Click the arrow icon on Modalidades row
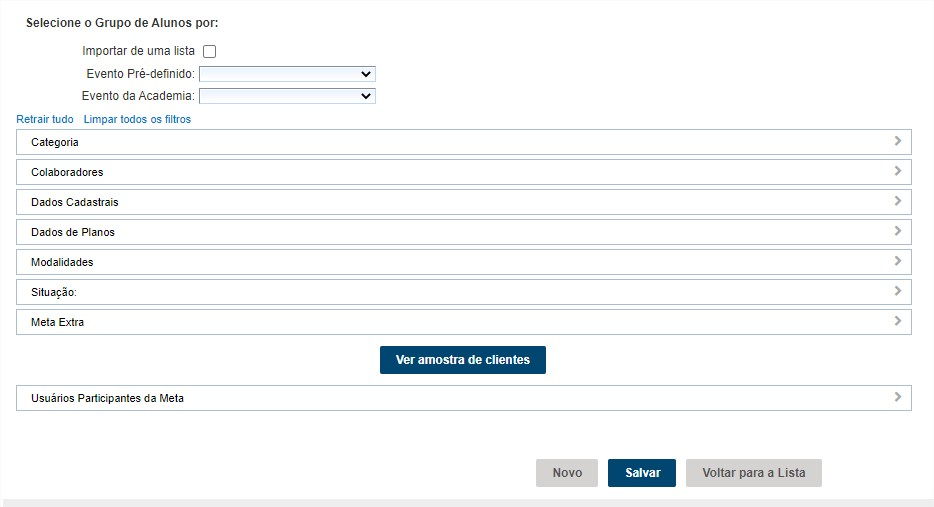Image resolution: width=934 pixels, height=507 pixels. point(898,262)
